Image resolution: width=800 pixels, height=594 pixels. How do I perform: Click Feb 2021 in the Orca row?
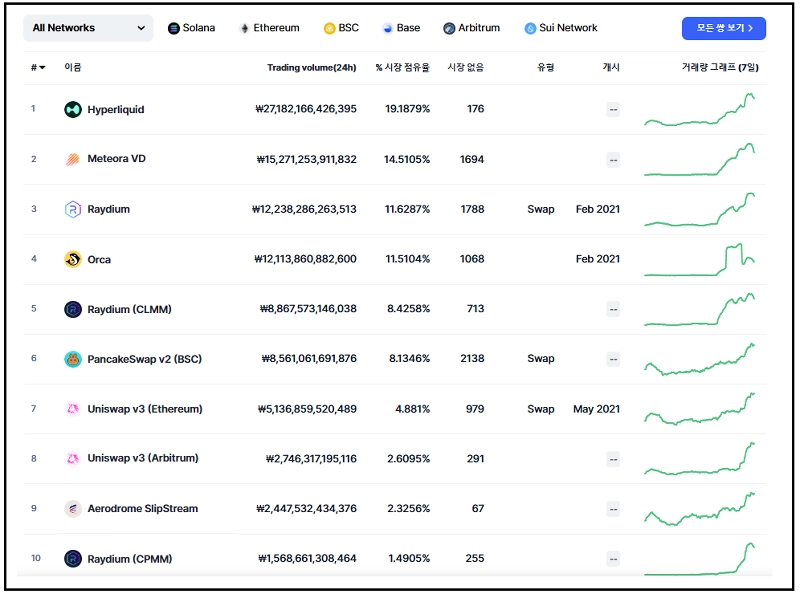pyautogui.click(x=598, y=259)
